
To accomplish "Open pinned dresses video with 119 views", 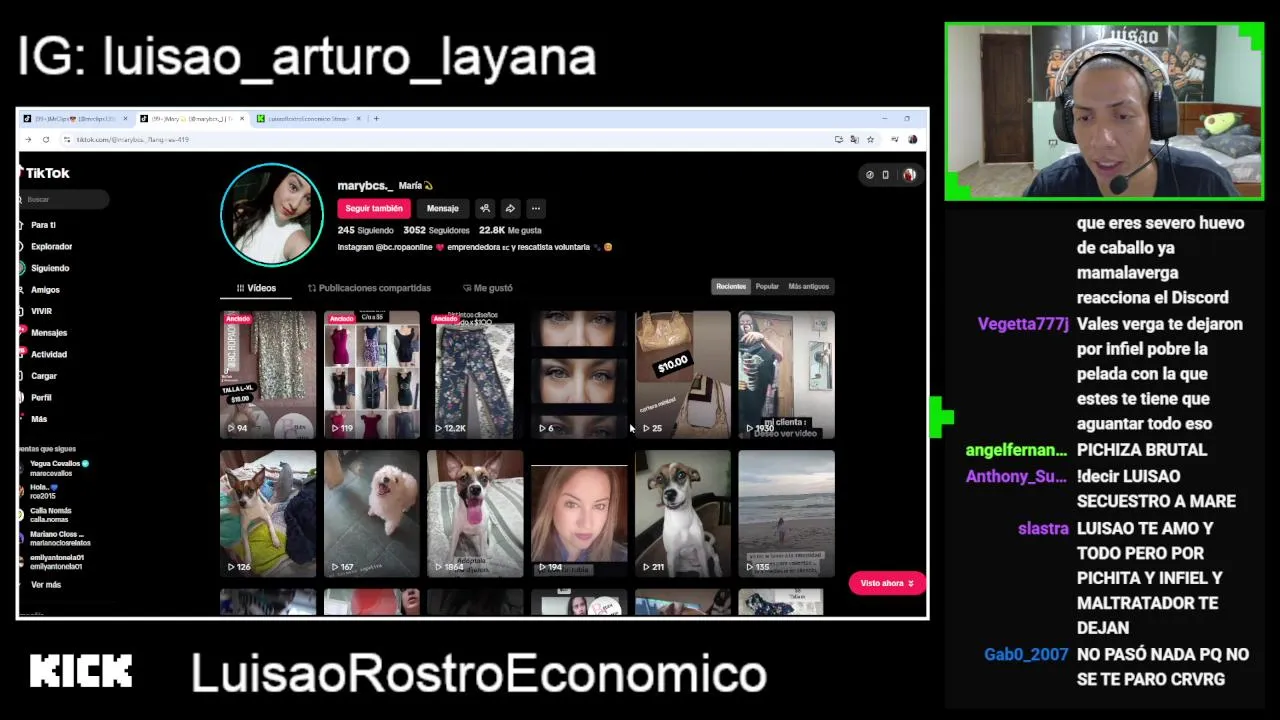I will pyautogui.click(x=371, y=375).
